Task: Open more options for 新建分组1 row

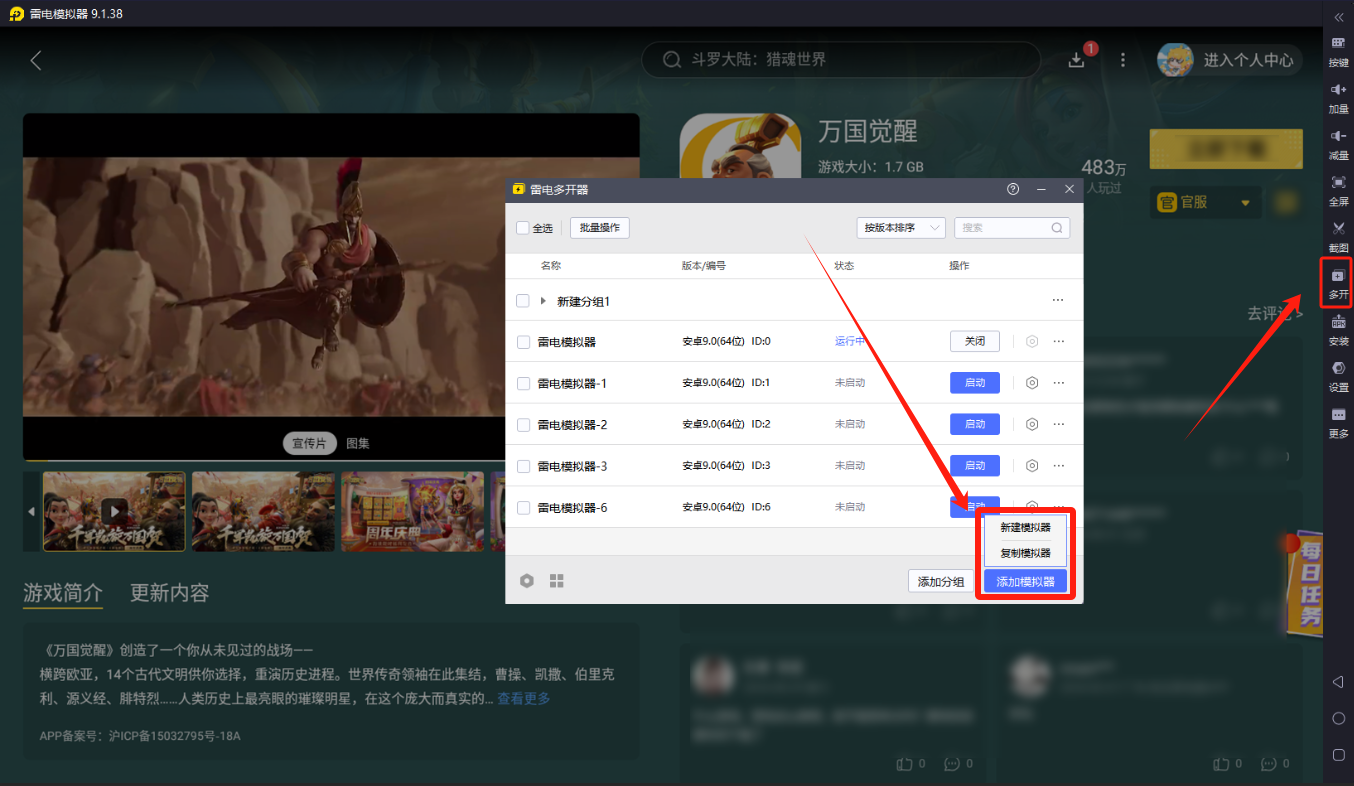Action: click(1058, 301)
